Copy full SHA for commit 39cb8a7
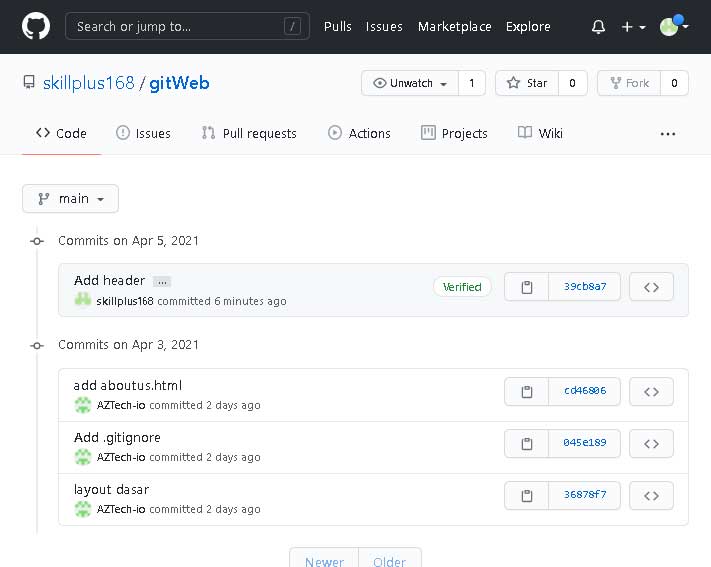 (x=526, y=287)
